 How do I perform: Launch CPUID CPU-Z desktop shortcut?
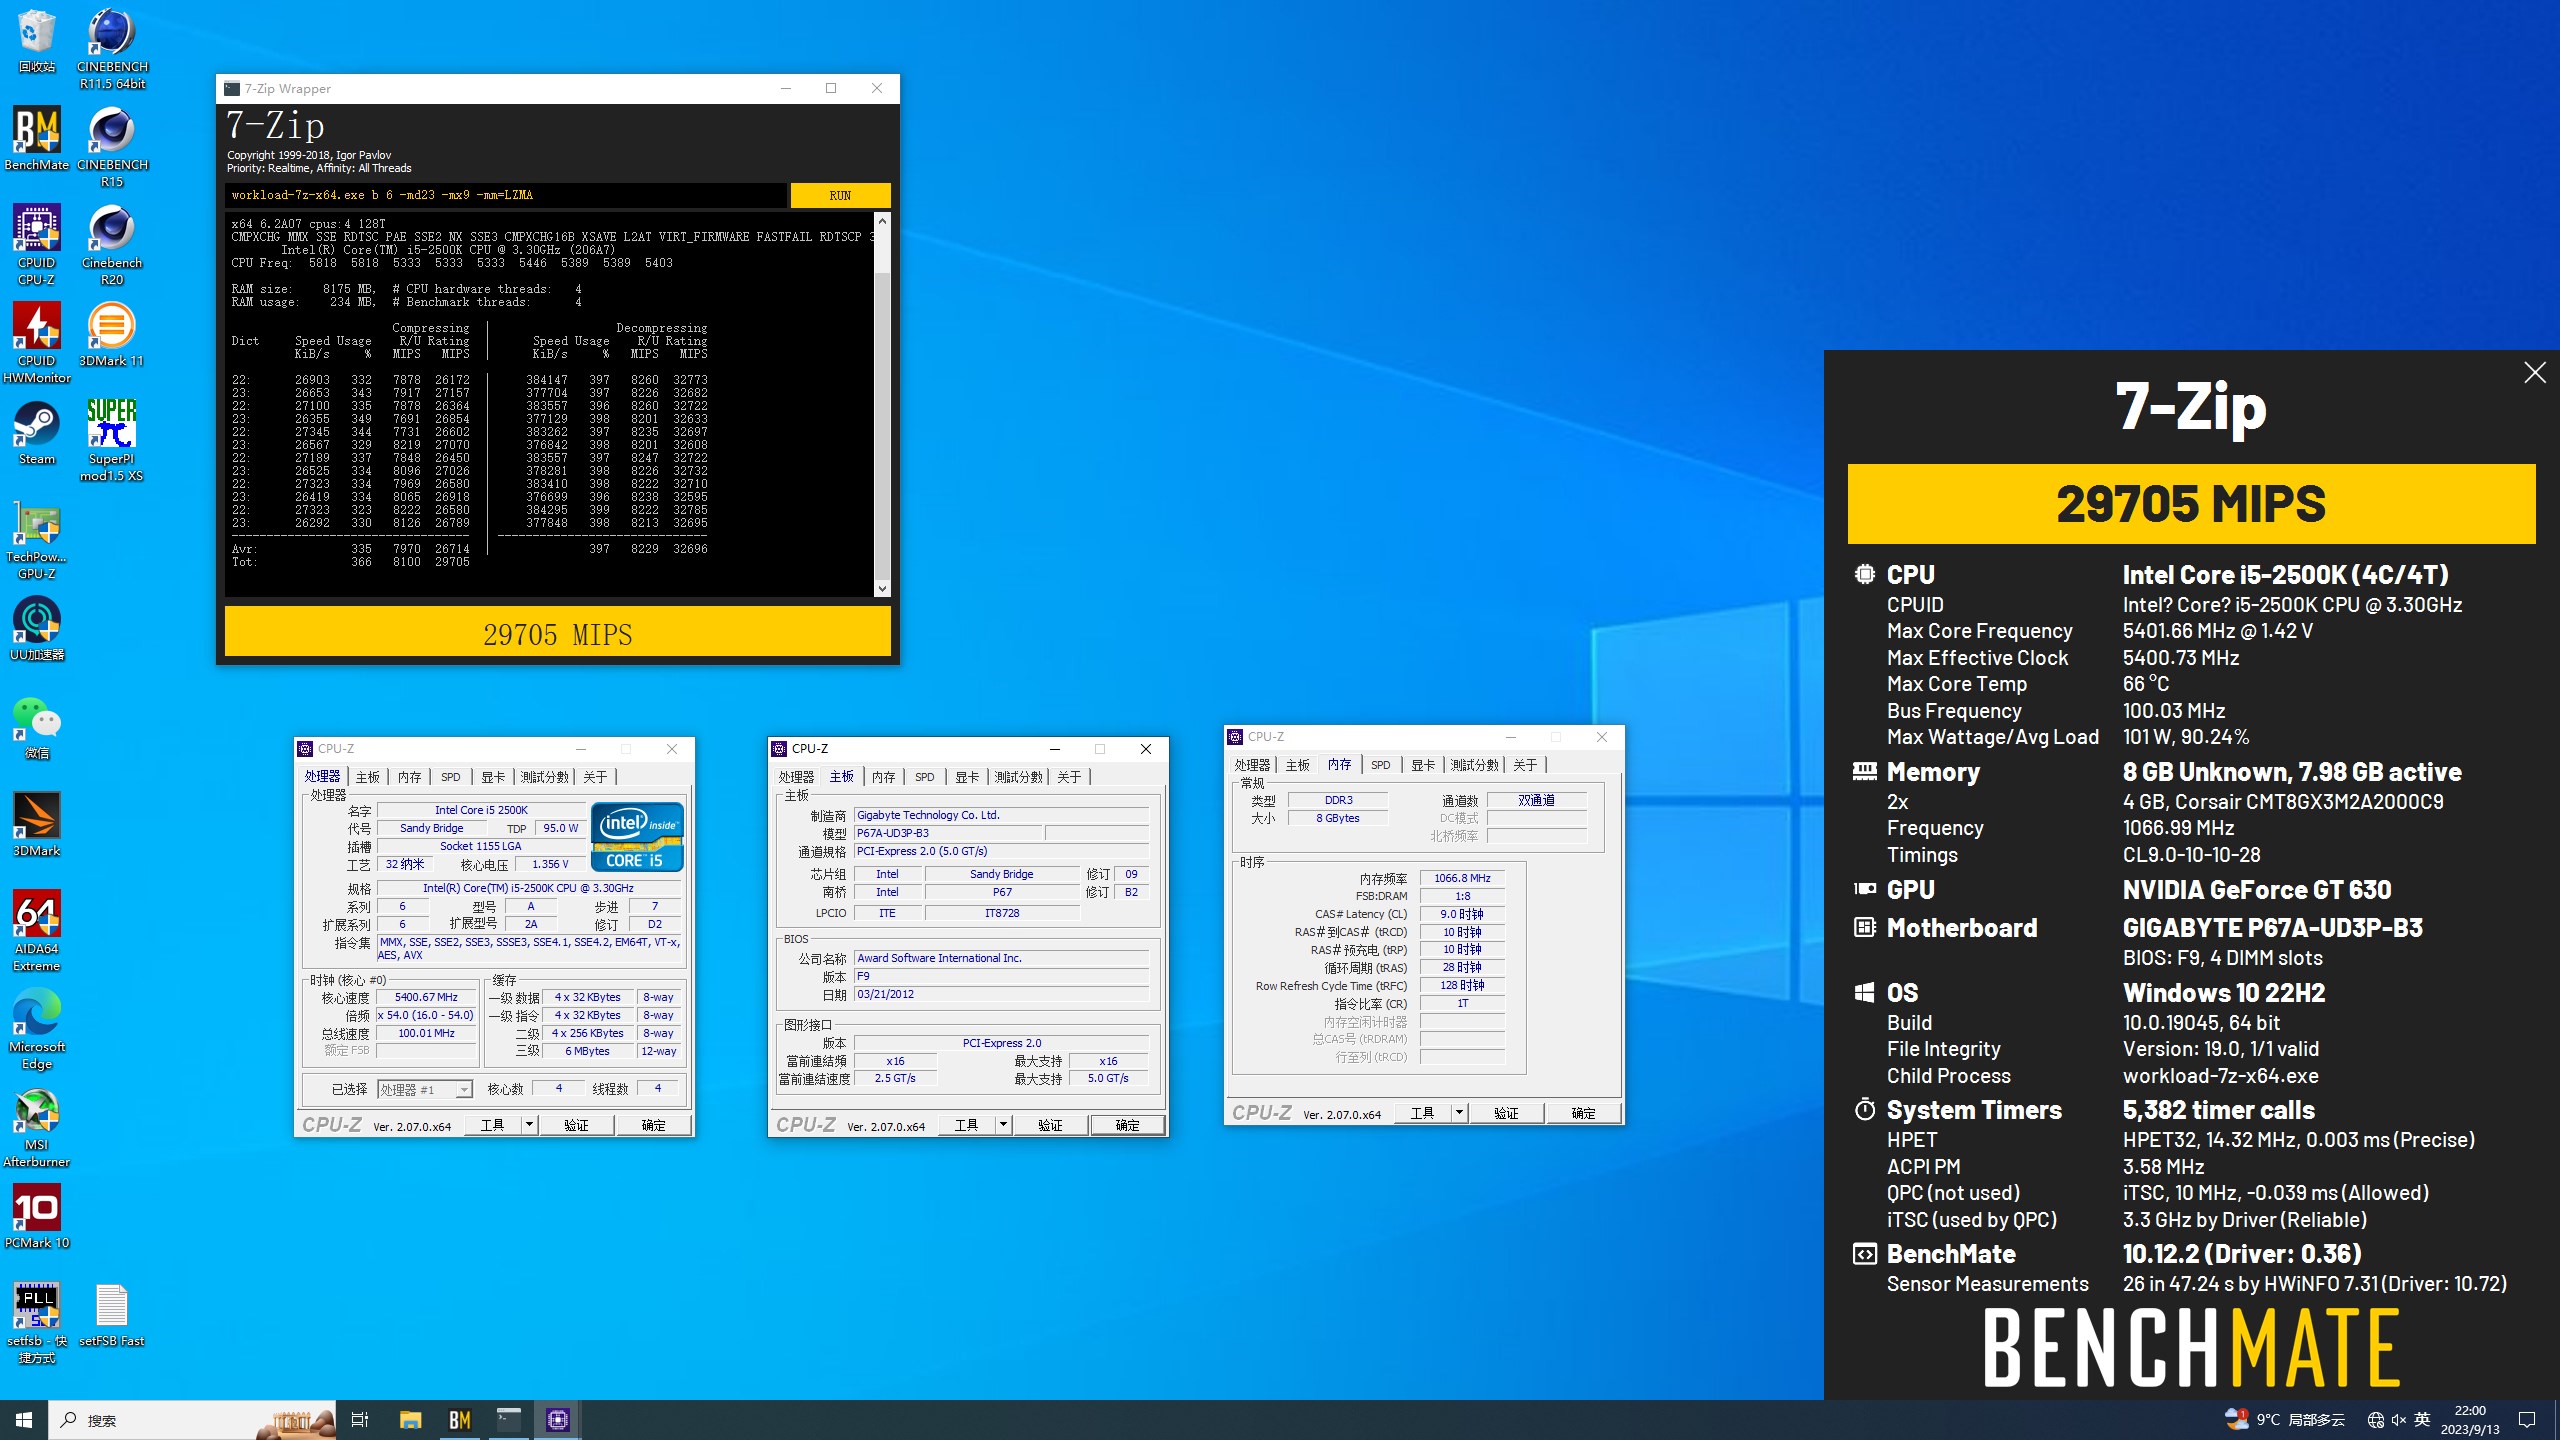tap(37, 245)
